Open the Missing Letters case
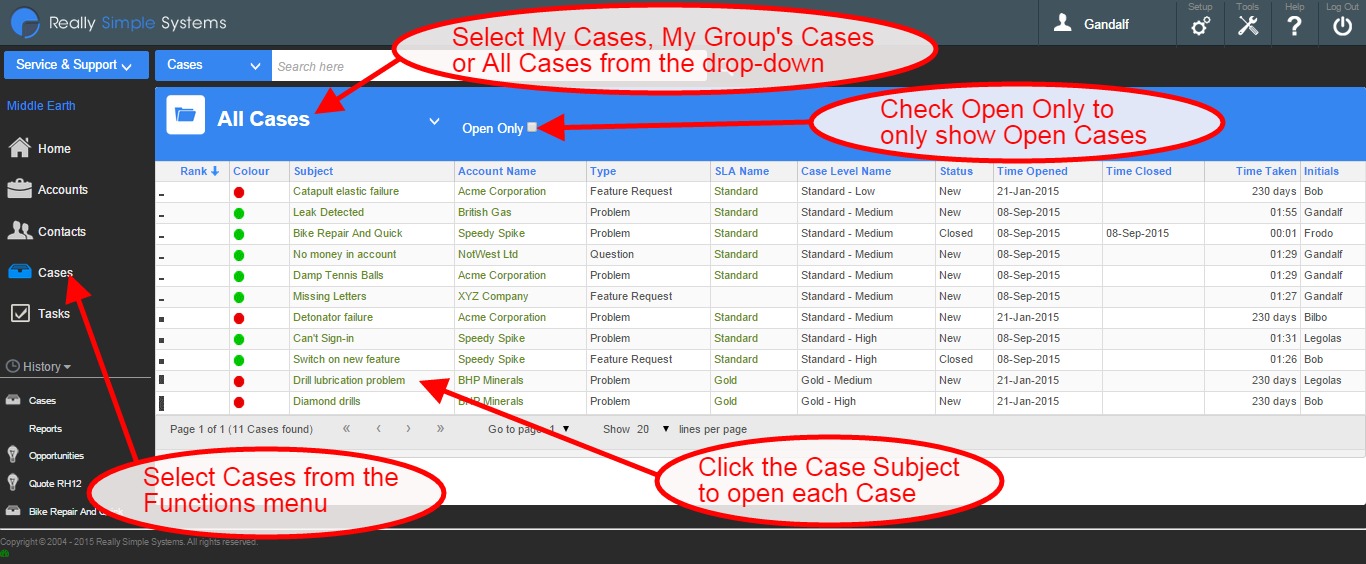This screenshot has width=1366, height=564. tap(329, 296)
